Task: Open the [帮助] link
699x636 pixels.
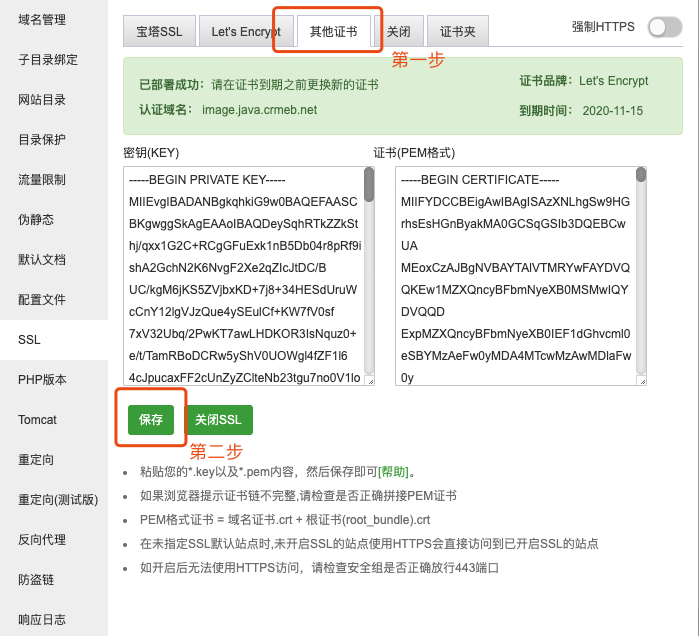Action: [393, 472]
